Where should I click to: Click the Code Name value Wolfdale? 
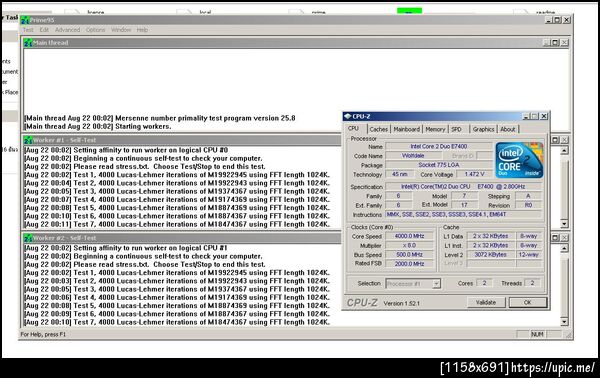point(413,156)
